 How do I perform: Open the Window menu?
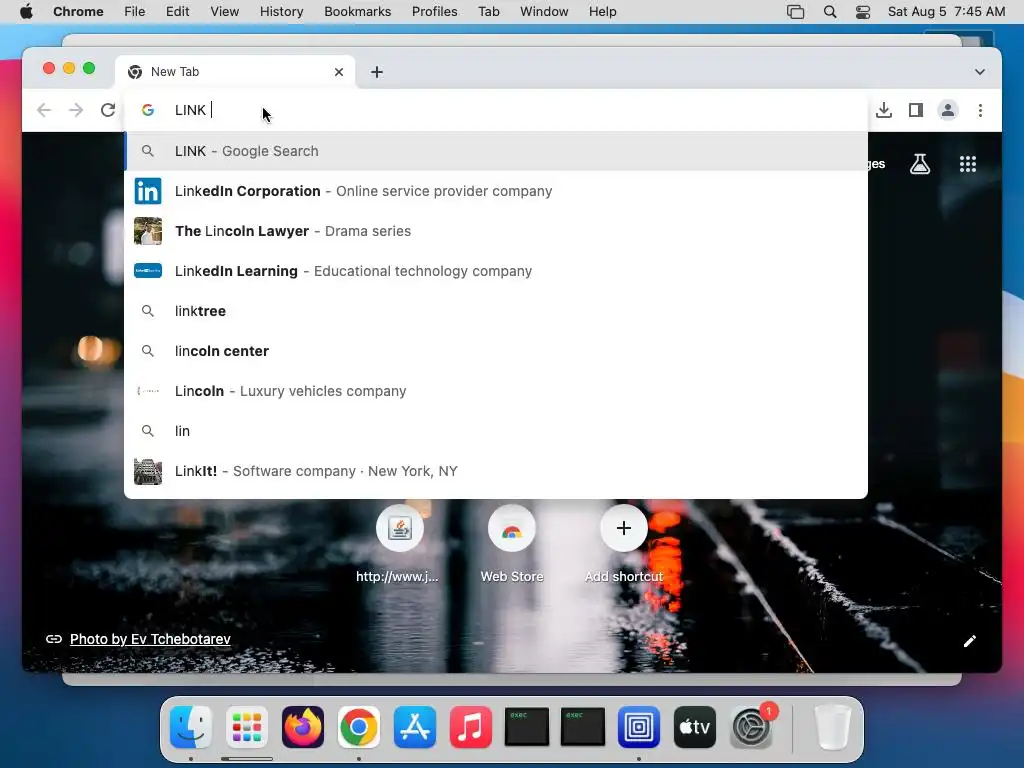pos(544,12)
